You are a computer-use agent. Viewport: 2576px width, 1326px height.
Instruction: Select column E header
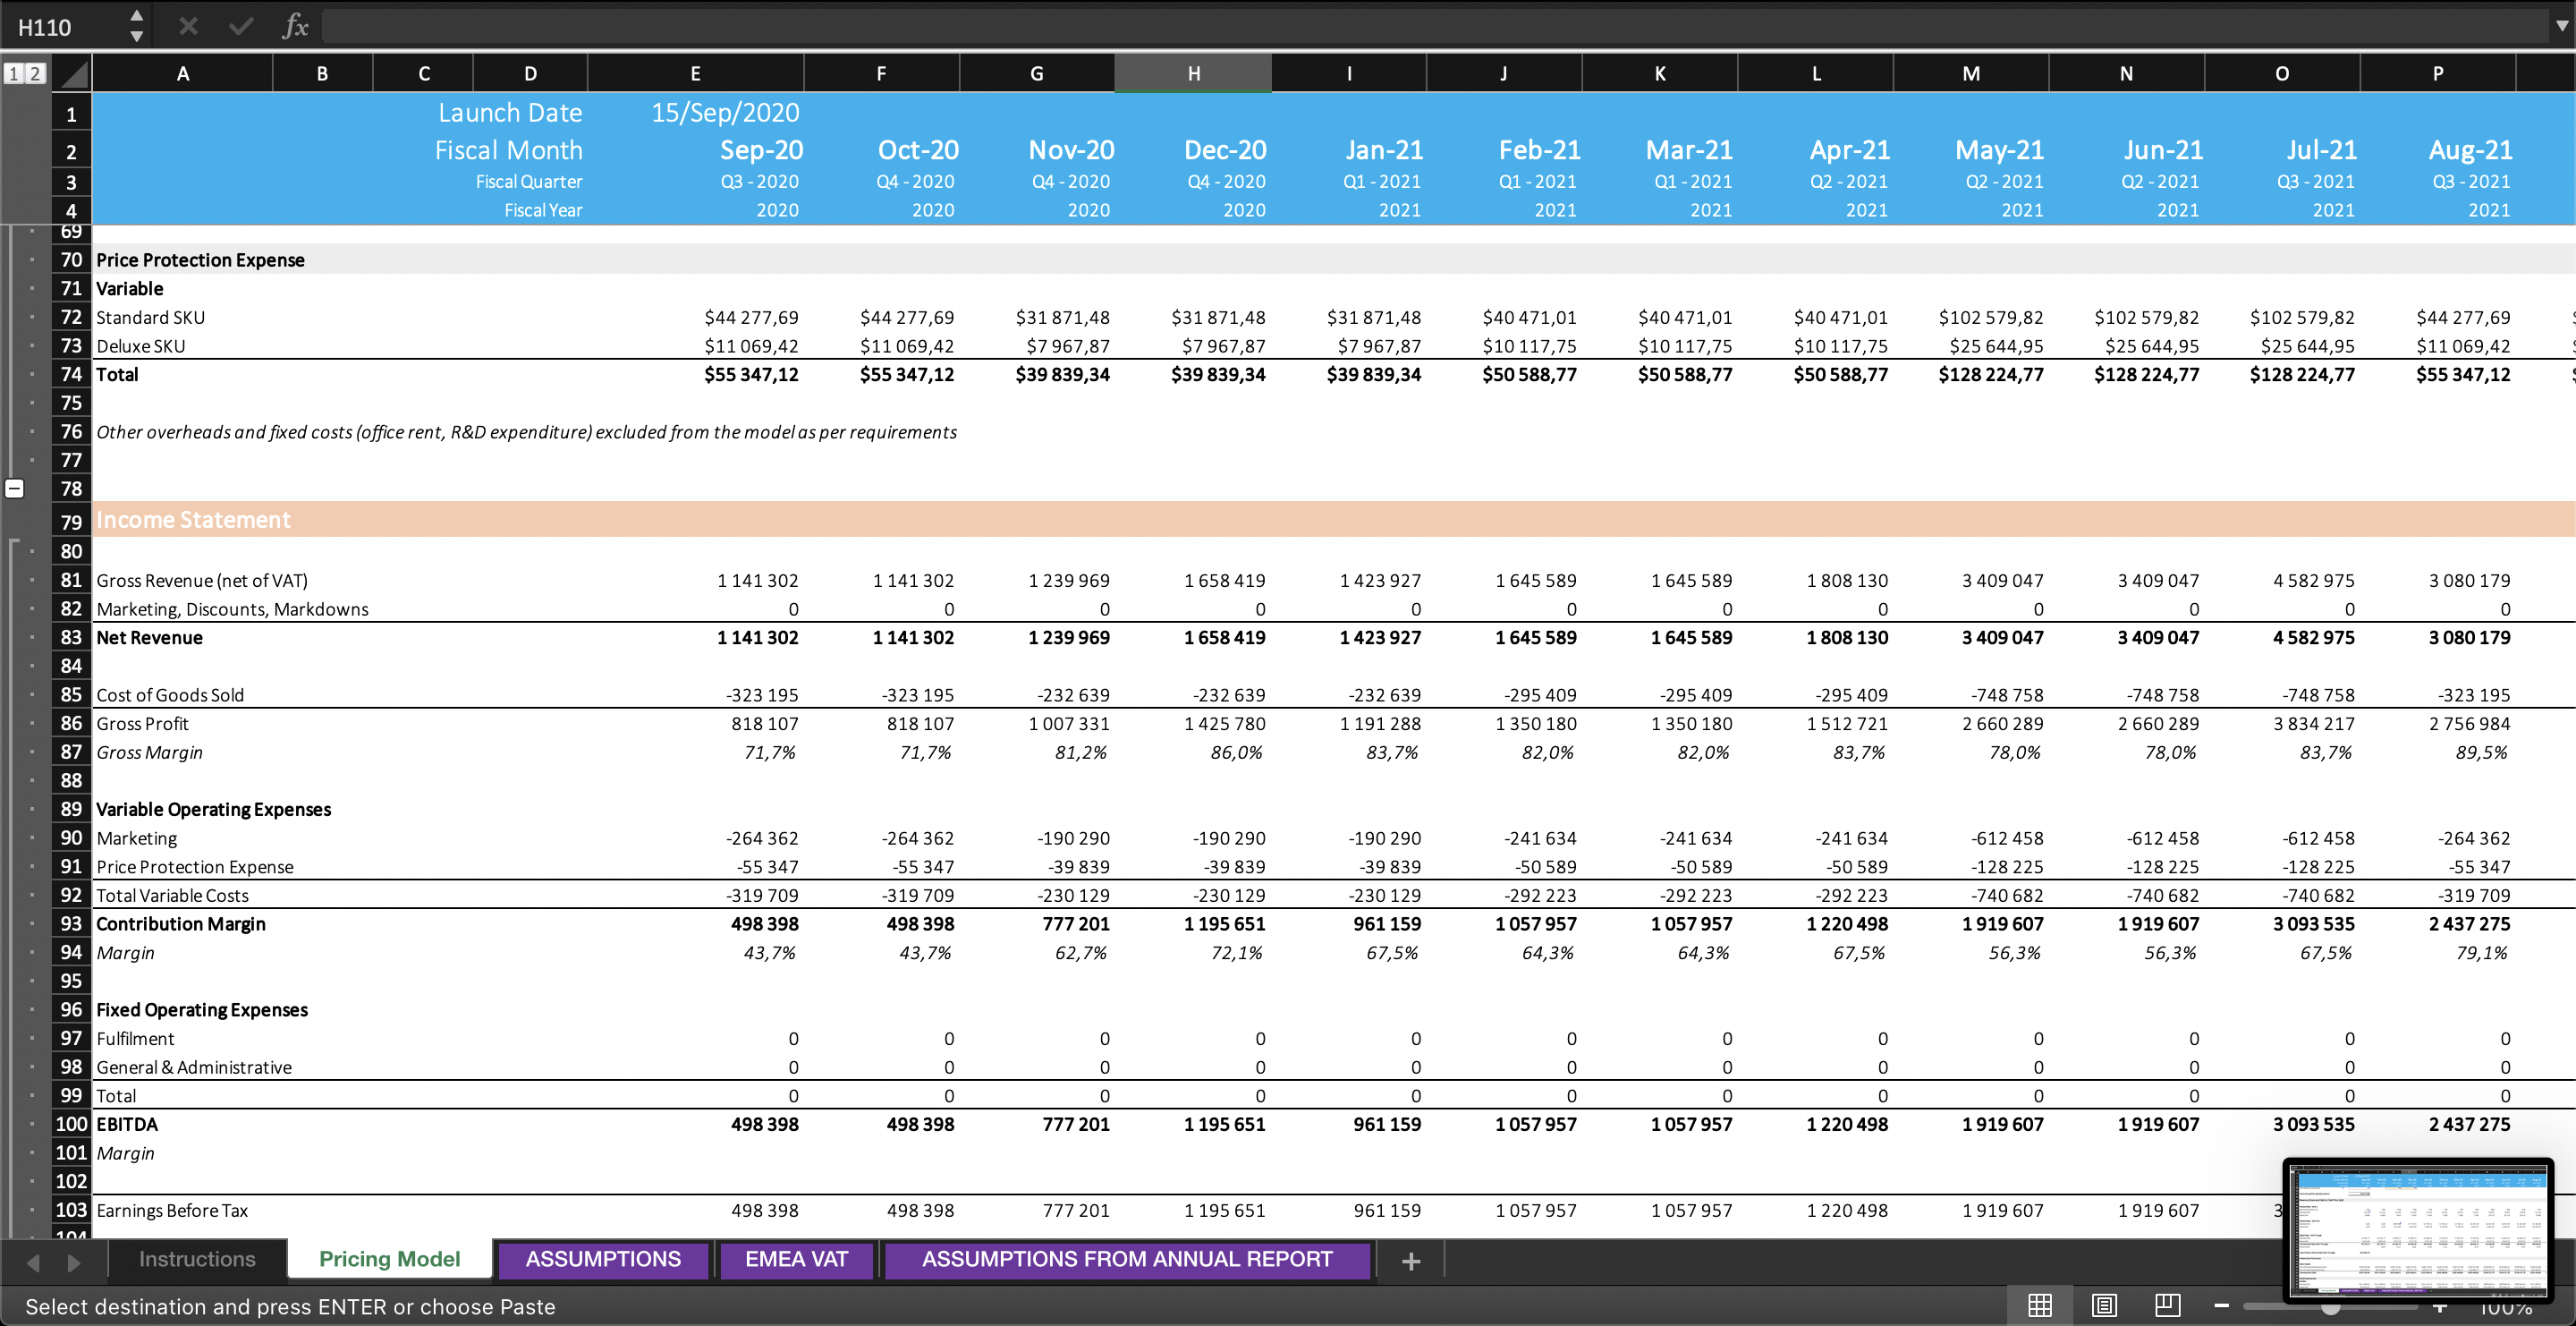(695, 73)
